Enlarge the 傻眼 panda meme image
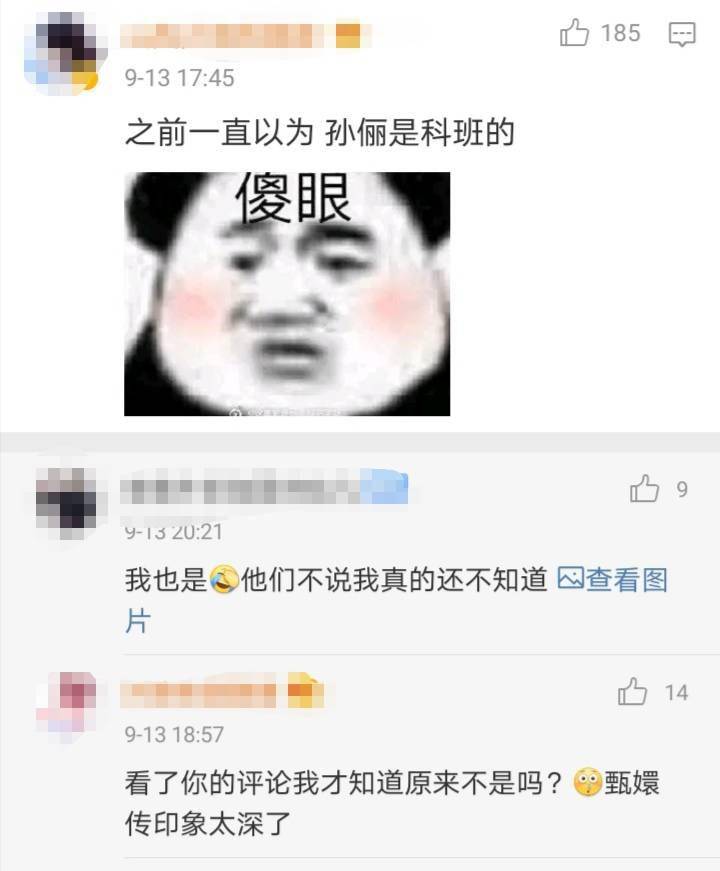Viewport: 720px width, 871px height. click(x=287, y=294)
